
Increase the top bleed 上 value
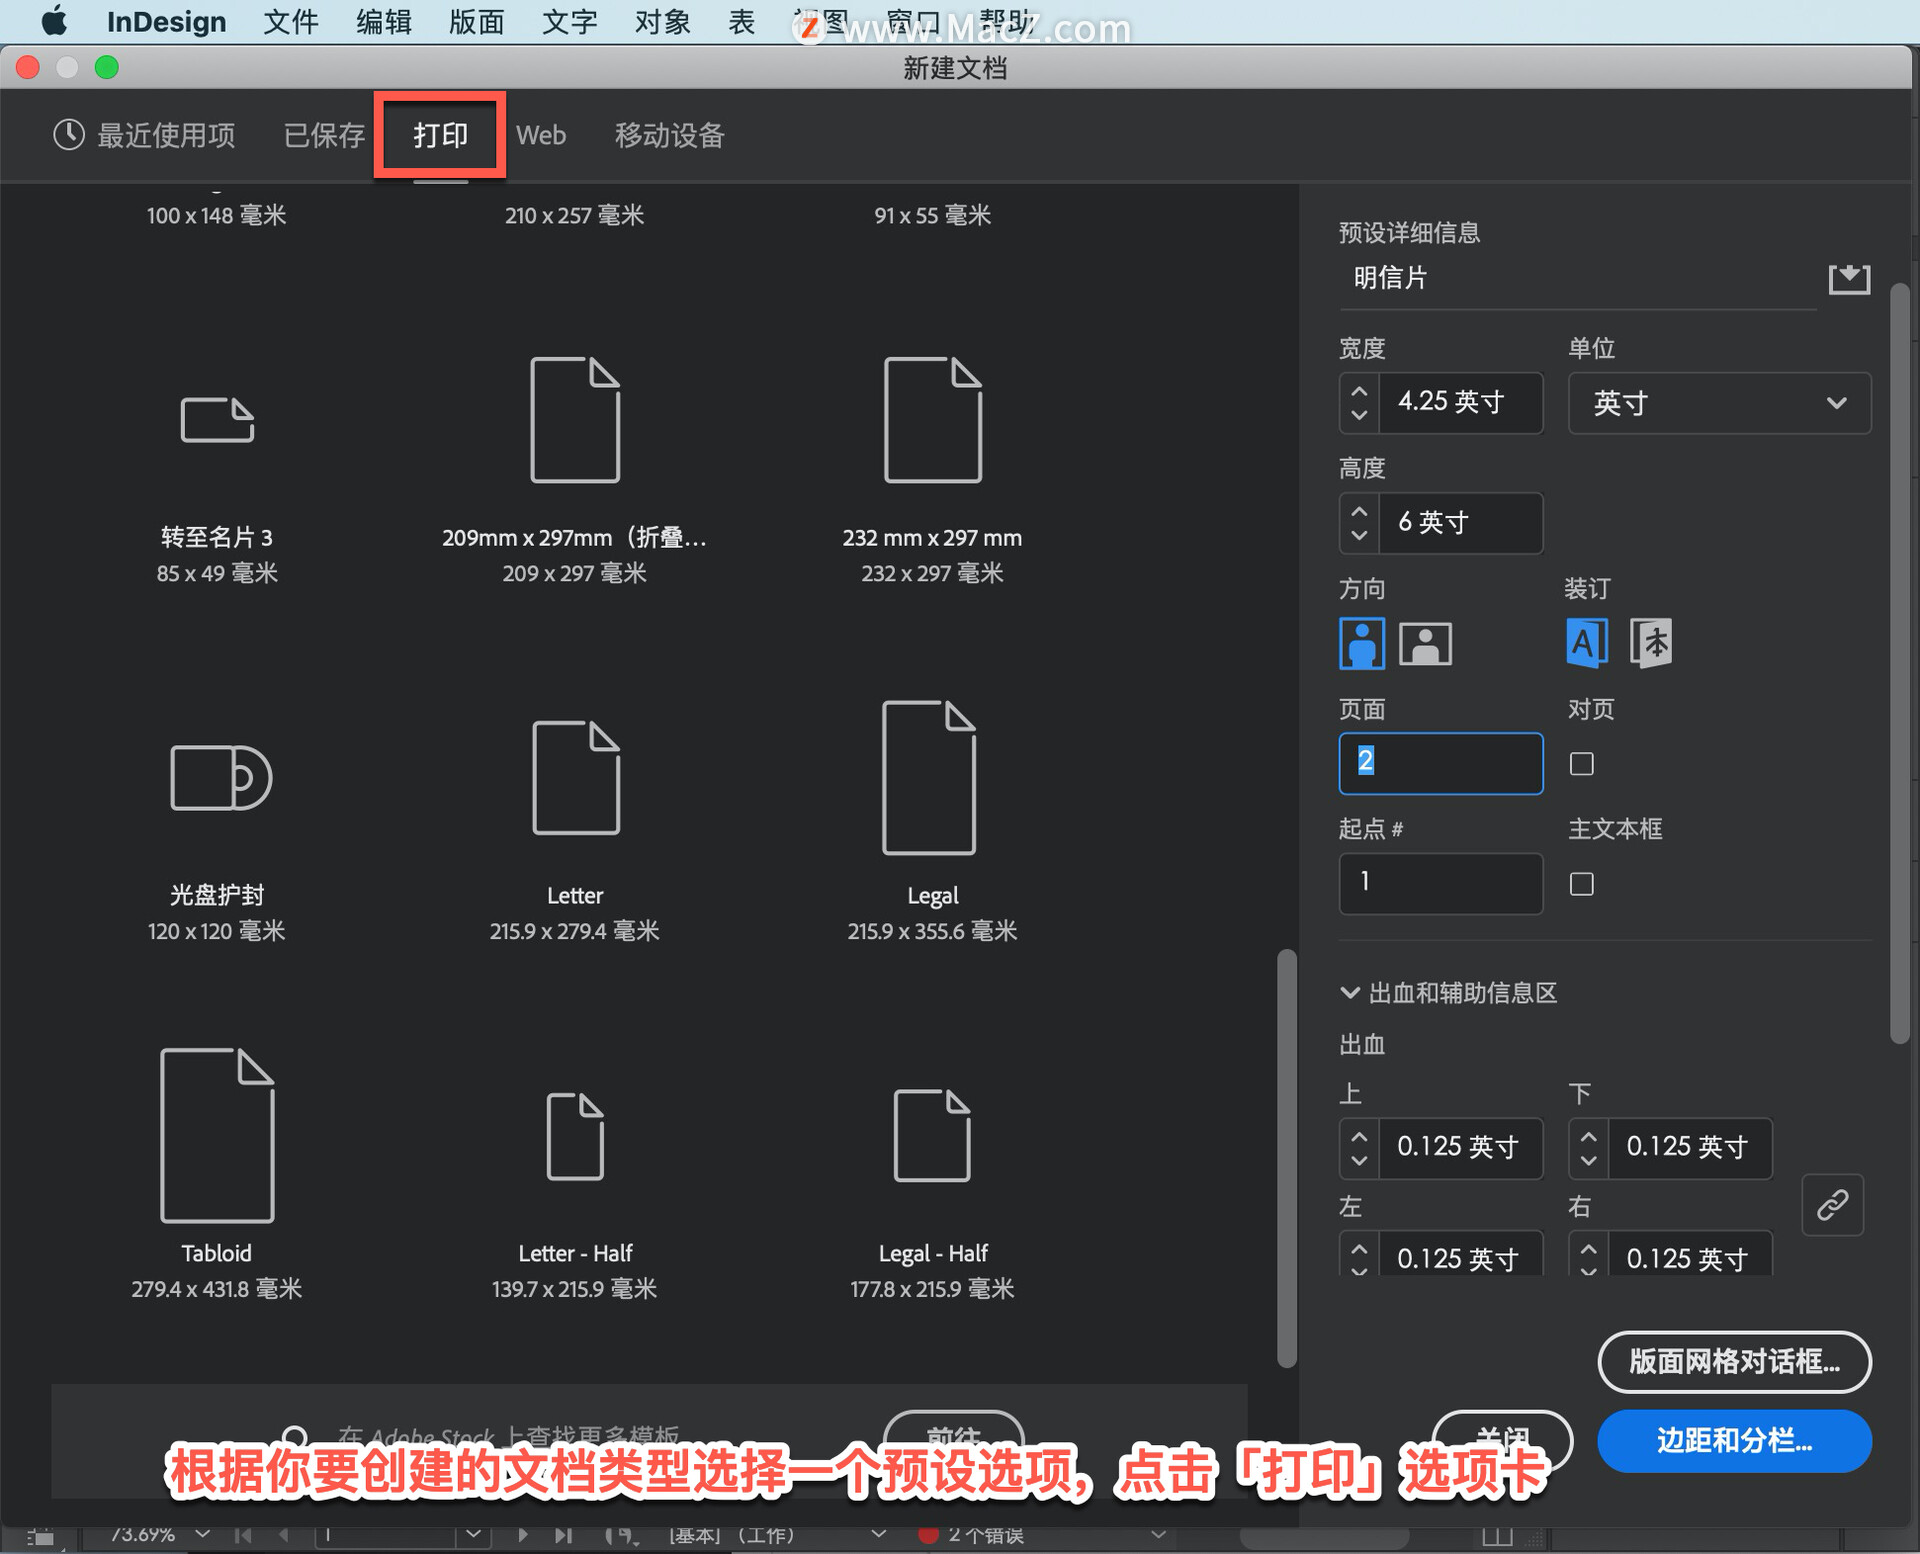point(1359,1136)
